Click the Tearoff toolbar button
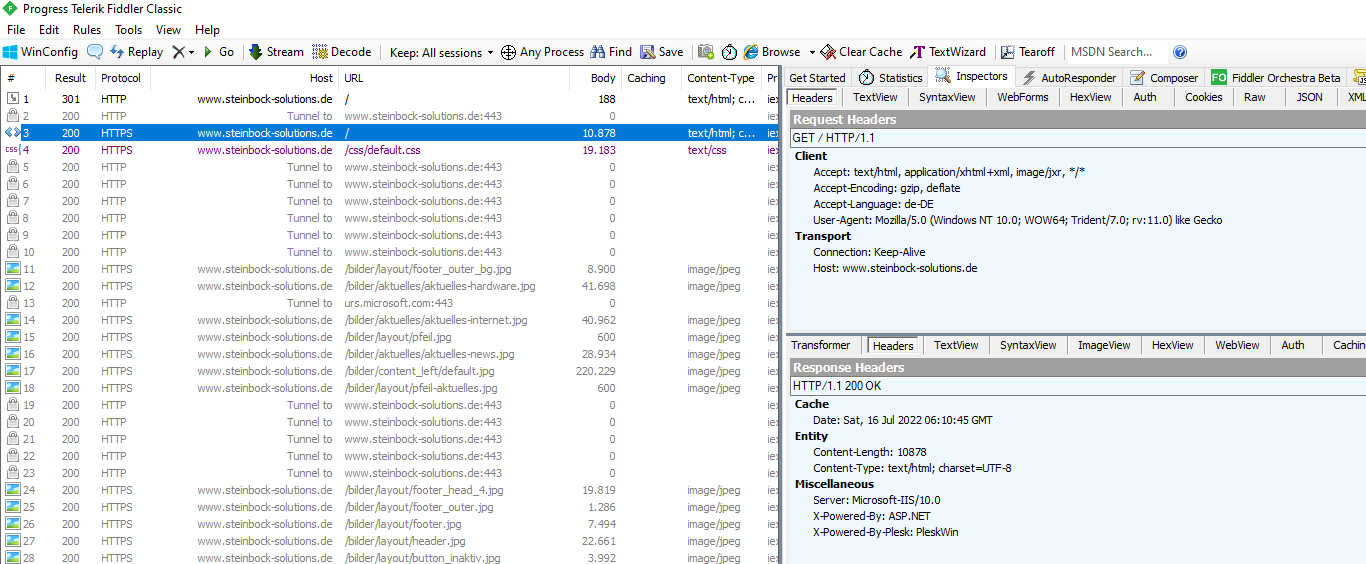Screen dimensions: 1366x564 pyautogui.click(x=1028, y=52)
